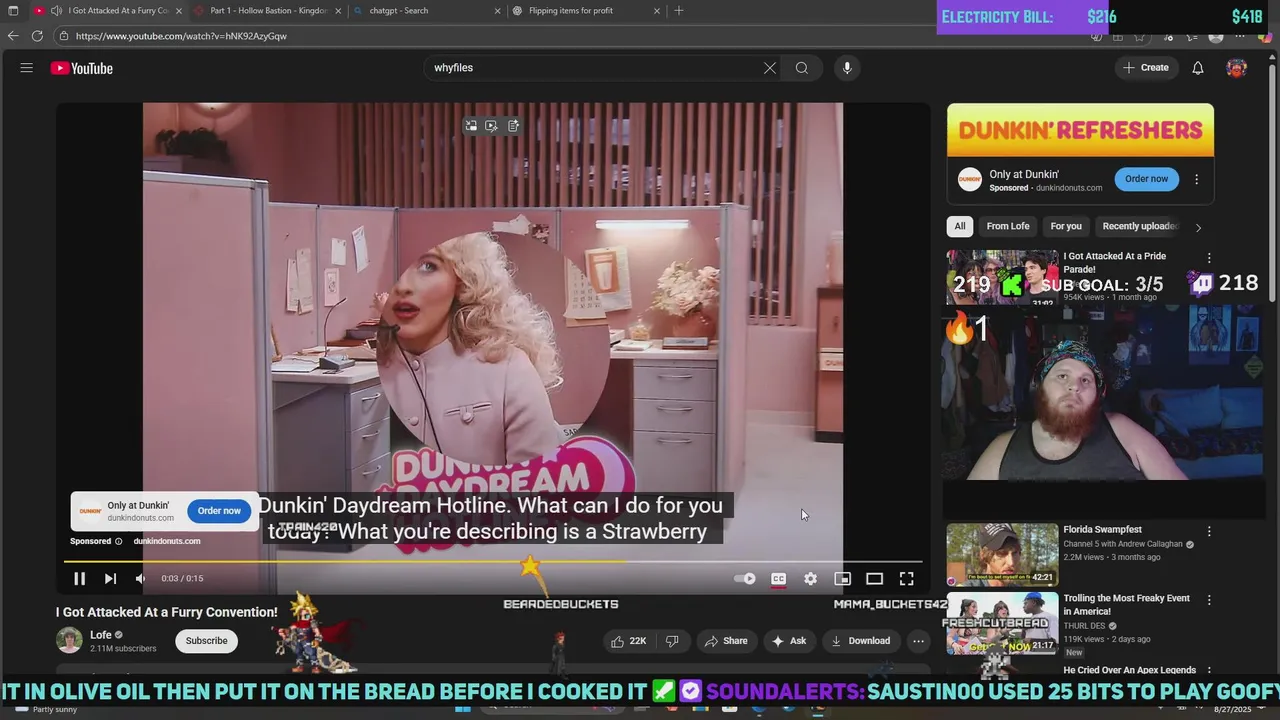
Task: Open the Ask AI button
Action: tap(789, 641)
